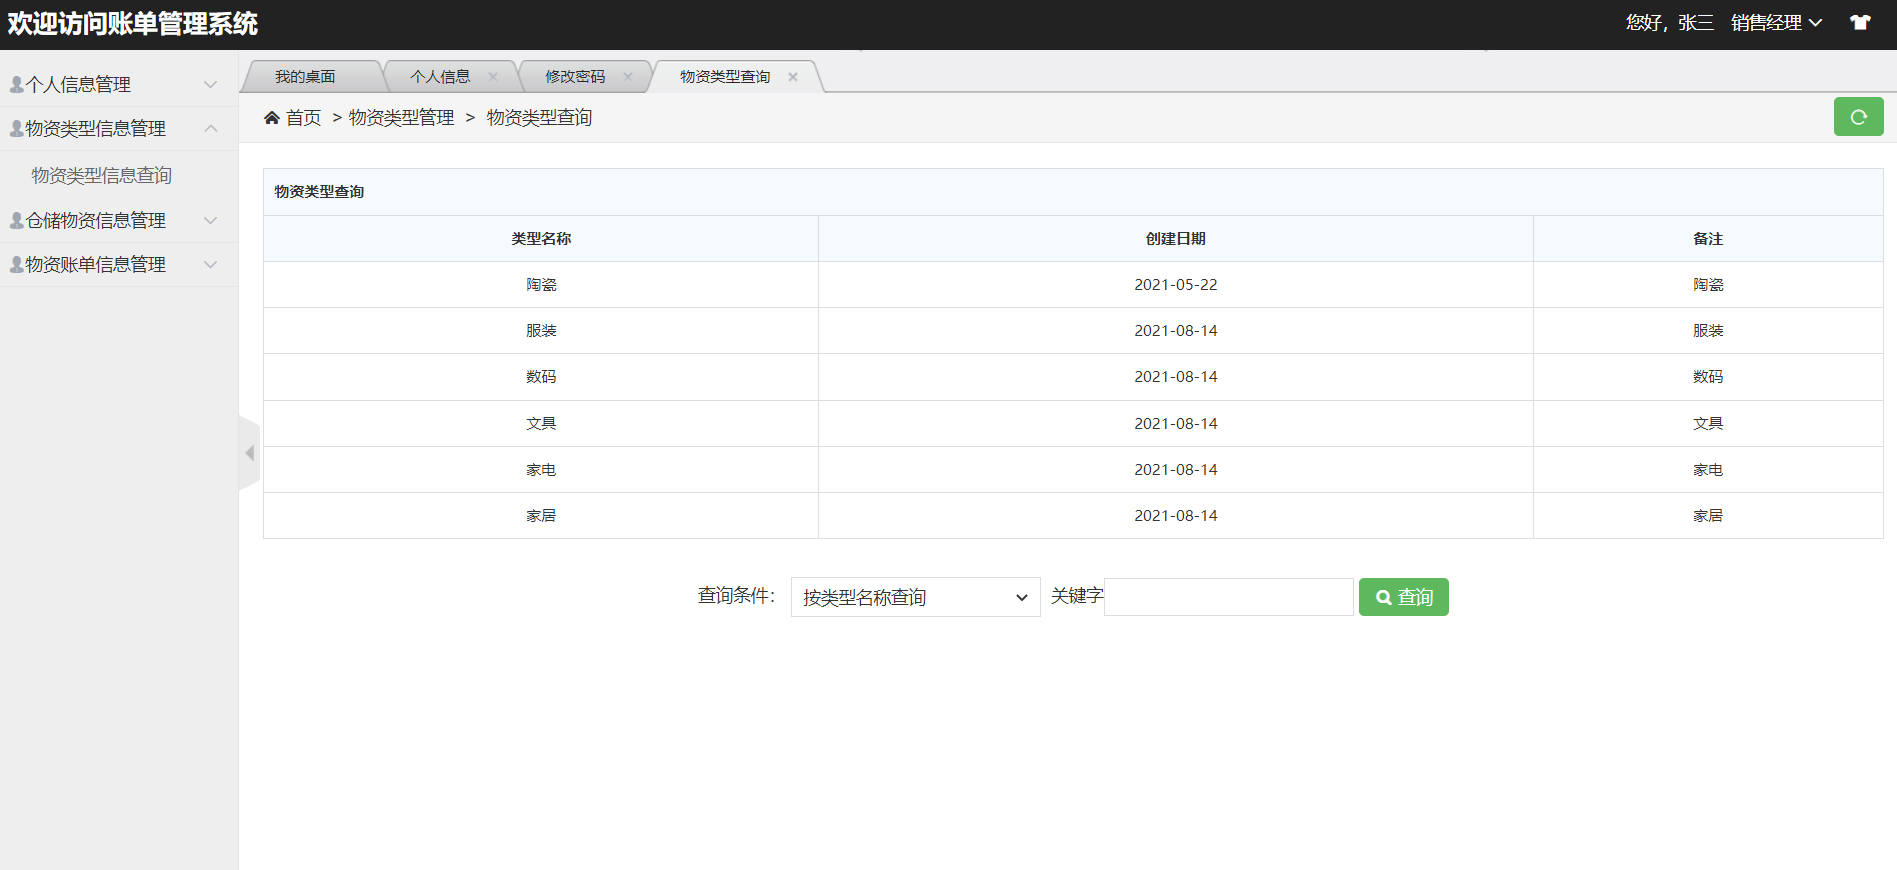
Task: Switch to 修改密码 tab
Action: pyautogui.click(x=575, y=77)
